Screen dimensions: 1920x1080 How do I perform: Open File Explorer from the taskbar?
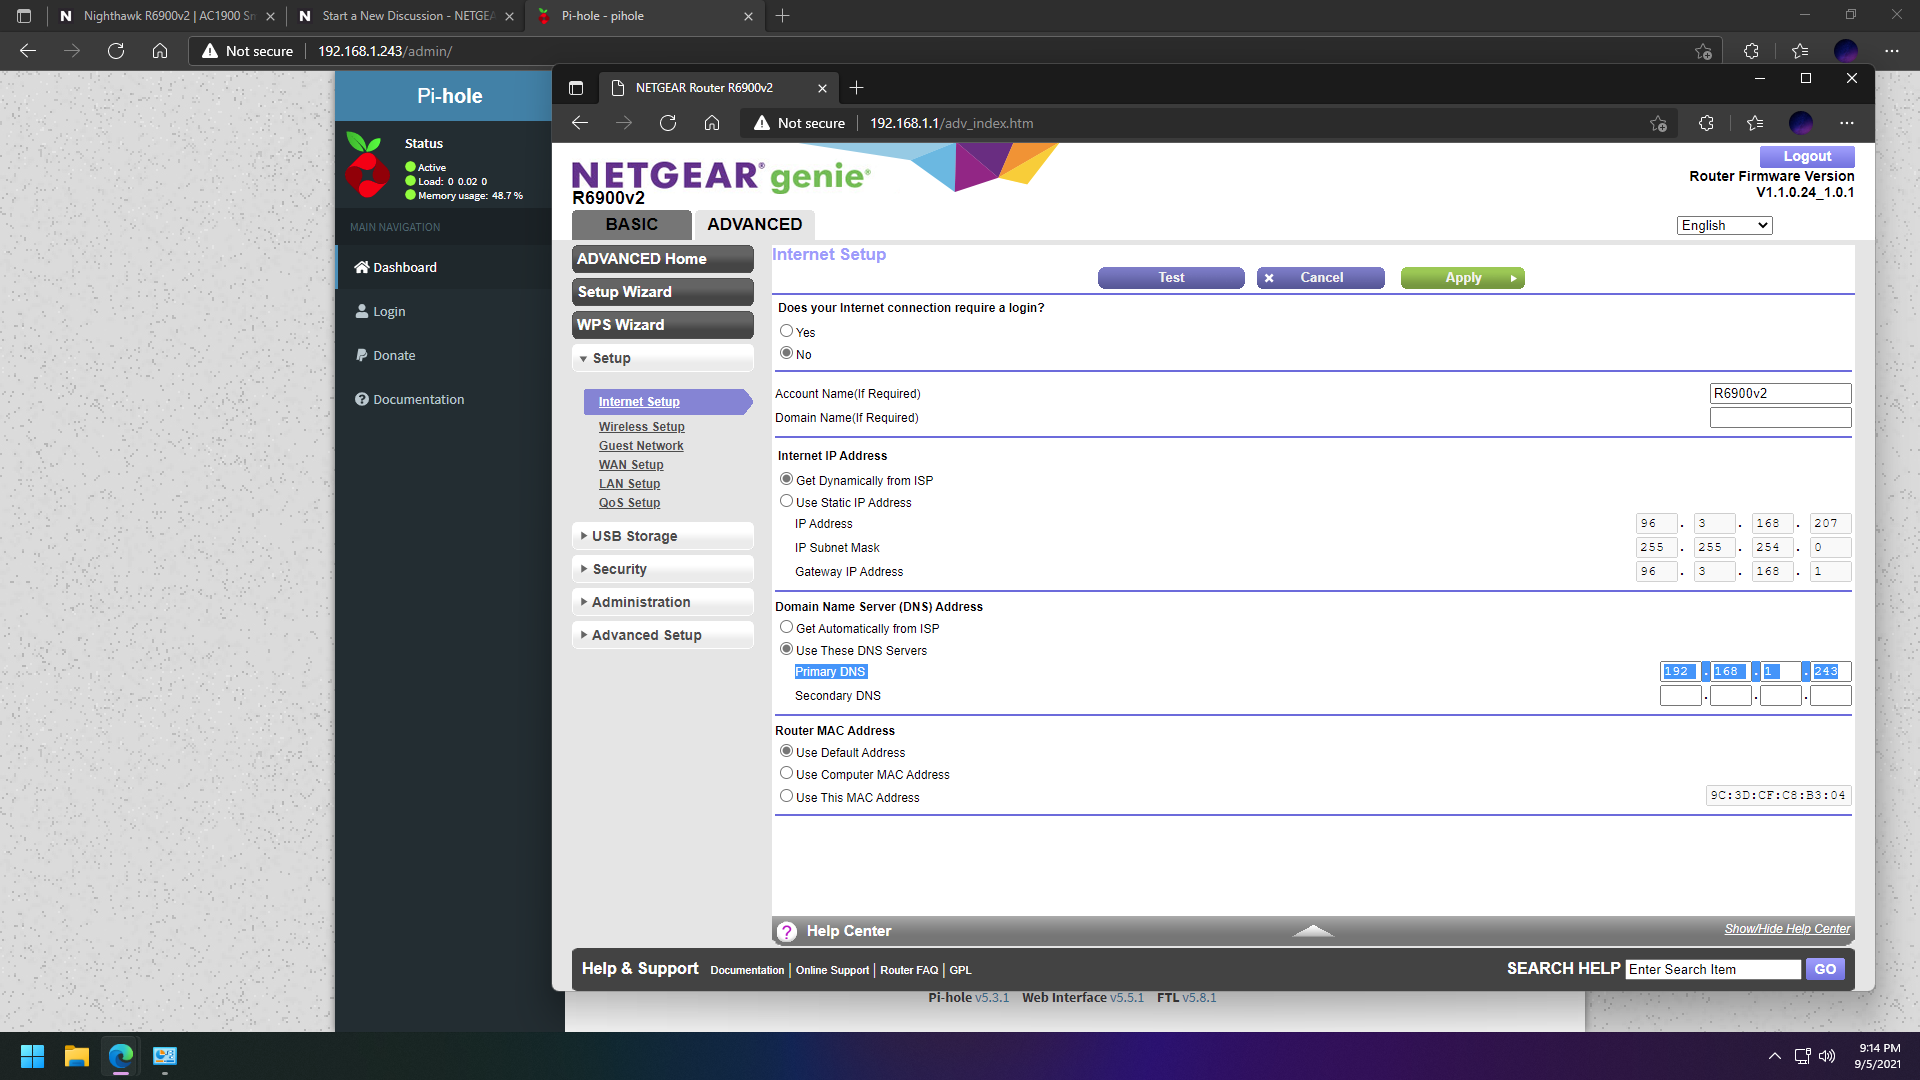coord(77,1056)
